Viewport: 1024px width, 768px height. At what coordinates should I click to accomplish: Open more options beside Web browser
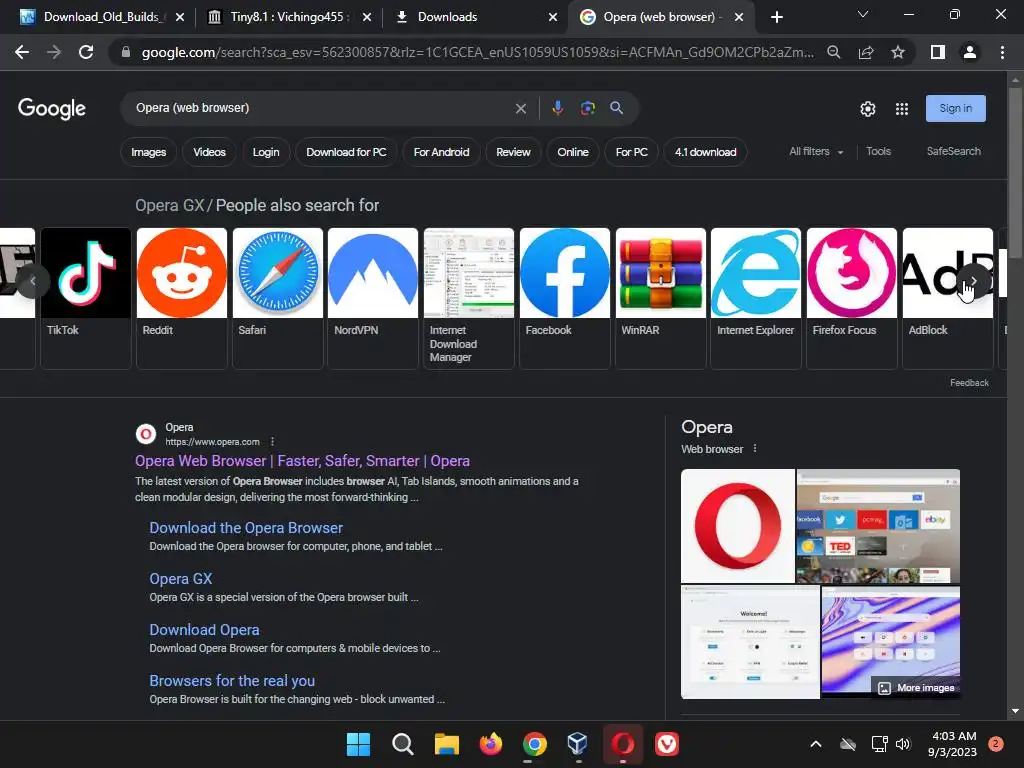(x=755, y=449)
